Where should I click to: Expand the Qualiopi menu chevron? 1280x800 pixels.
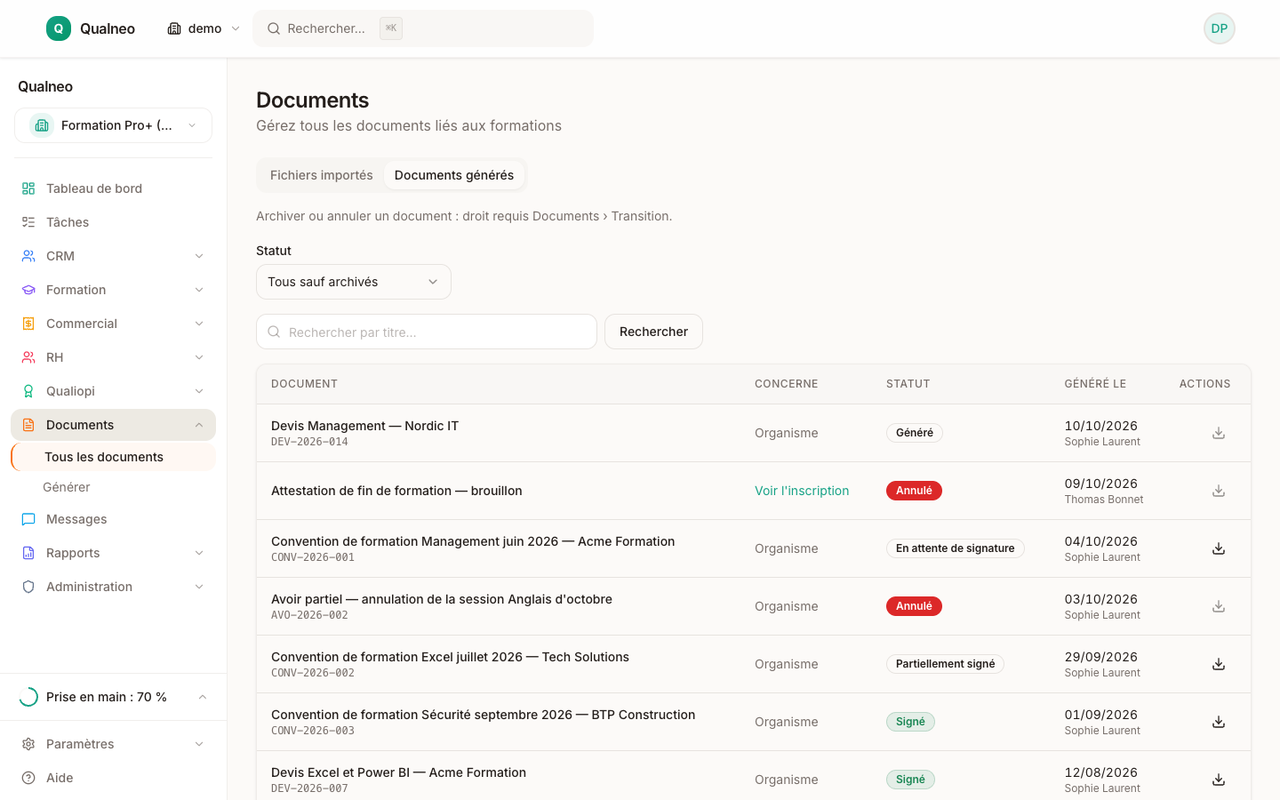199,391
